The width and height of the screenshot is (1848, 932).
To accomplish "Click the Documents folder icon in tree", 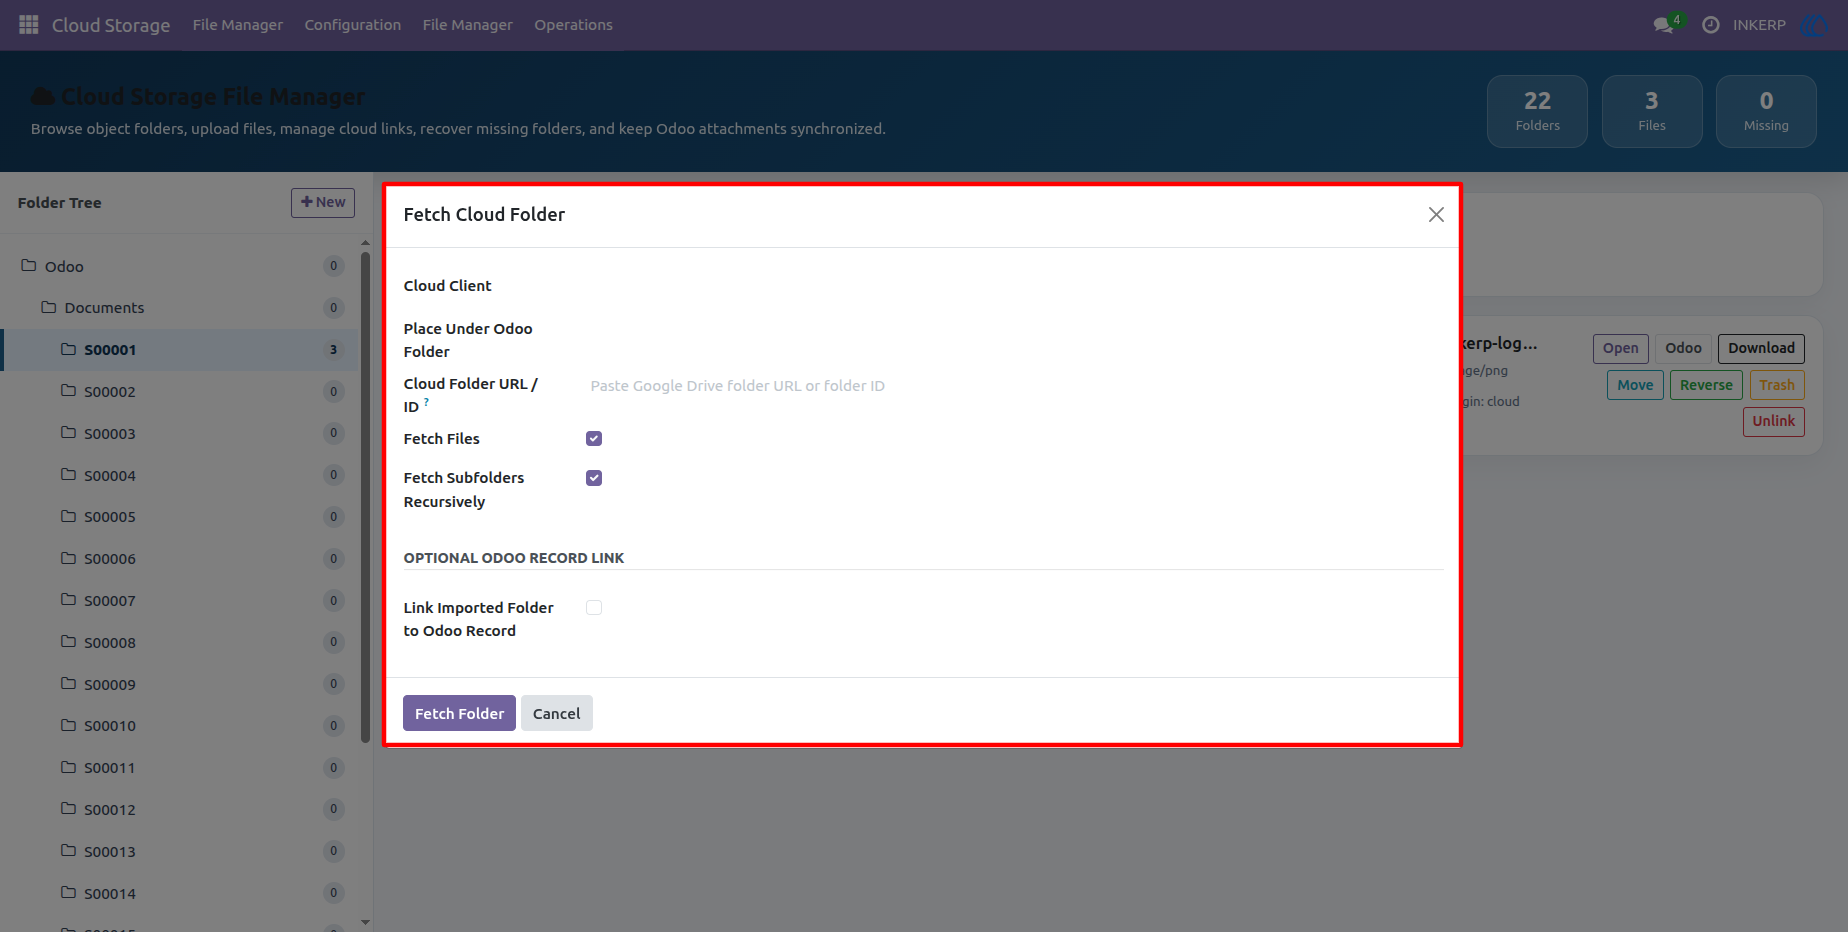I will tap(49, 307).
